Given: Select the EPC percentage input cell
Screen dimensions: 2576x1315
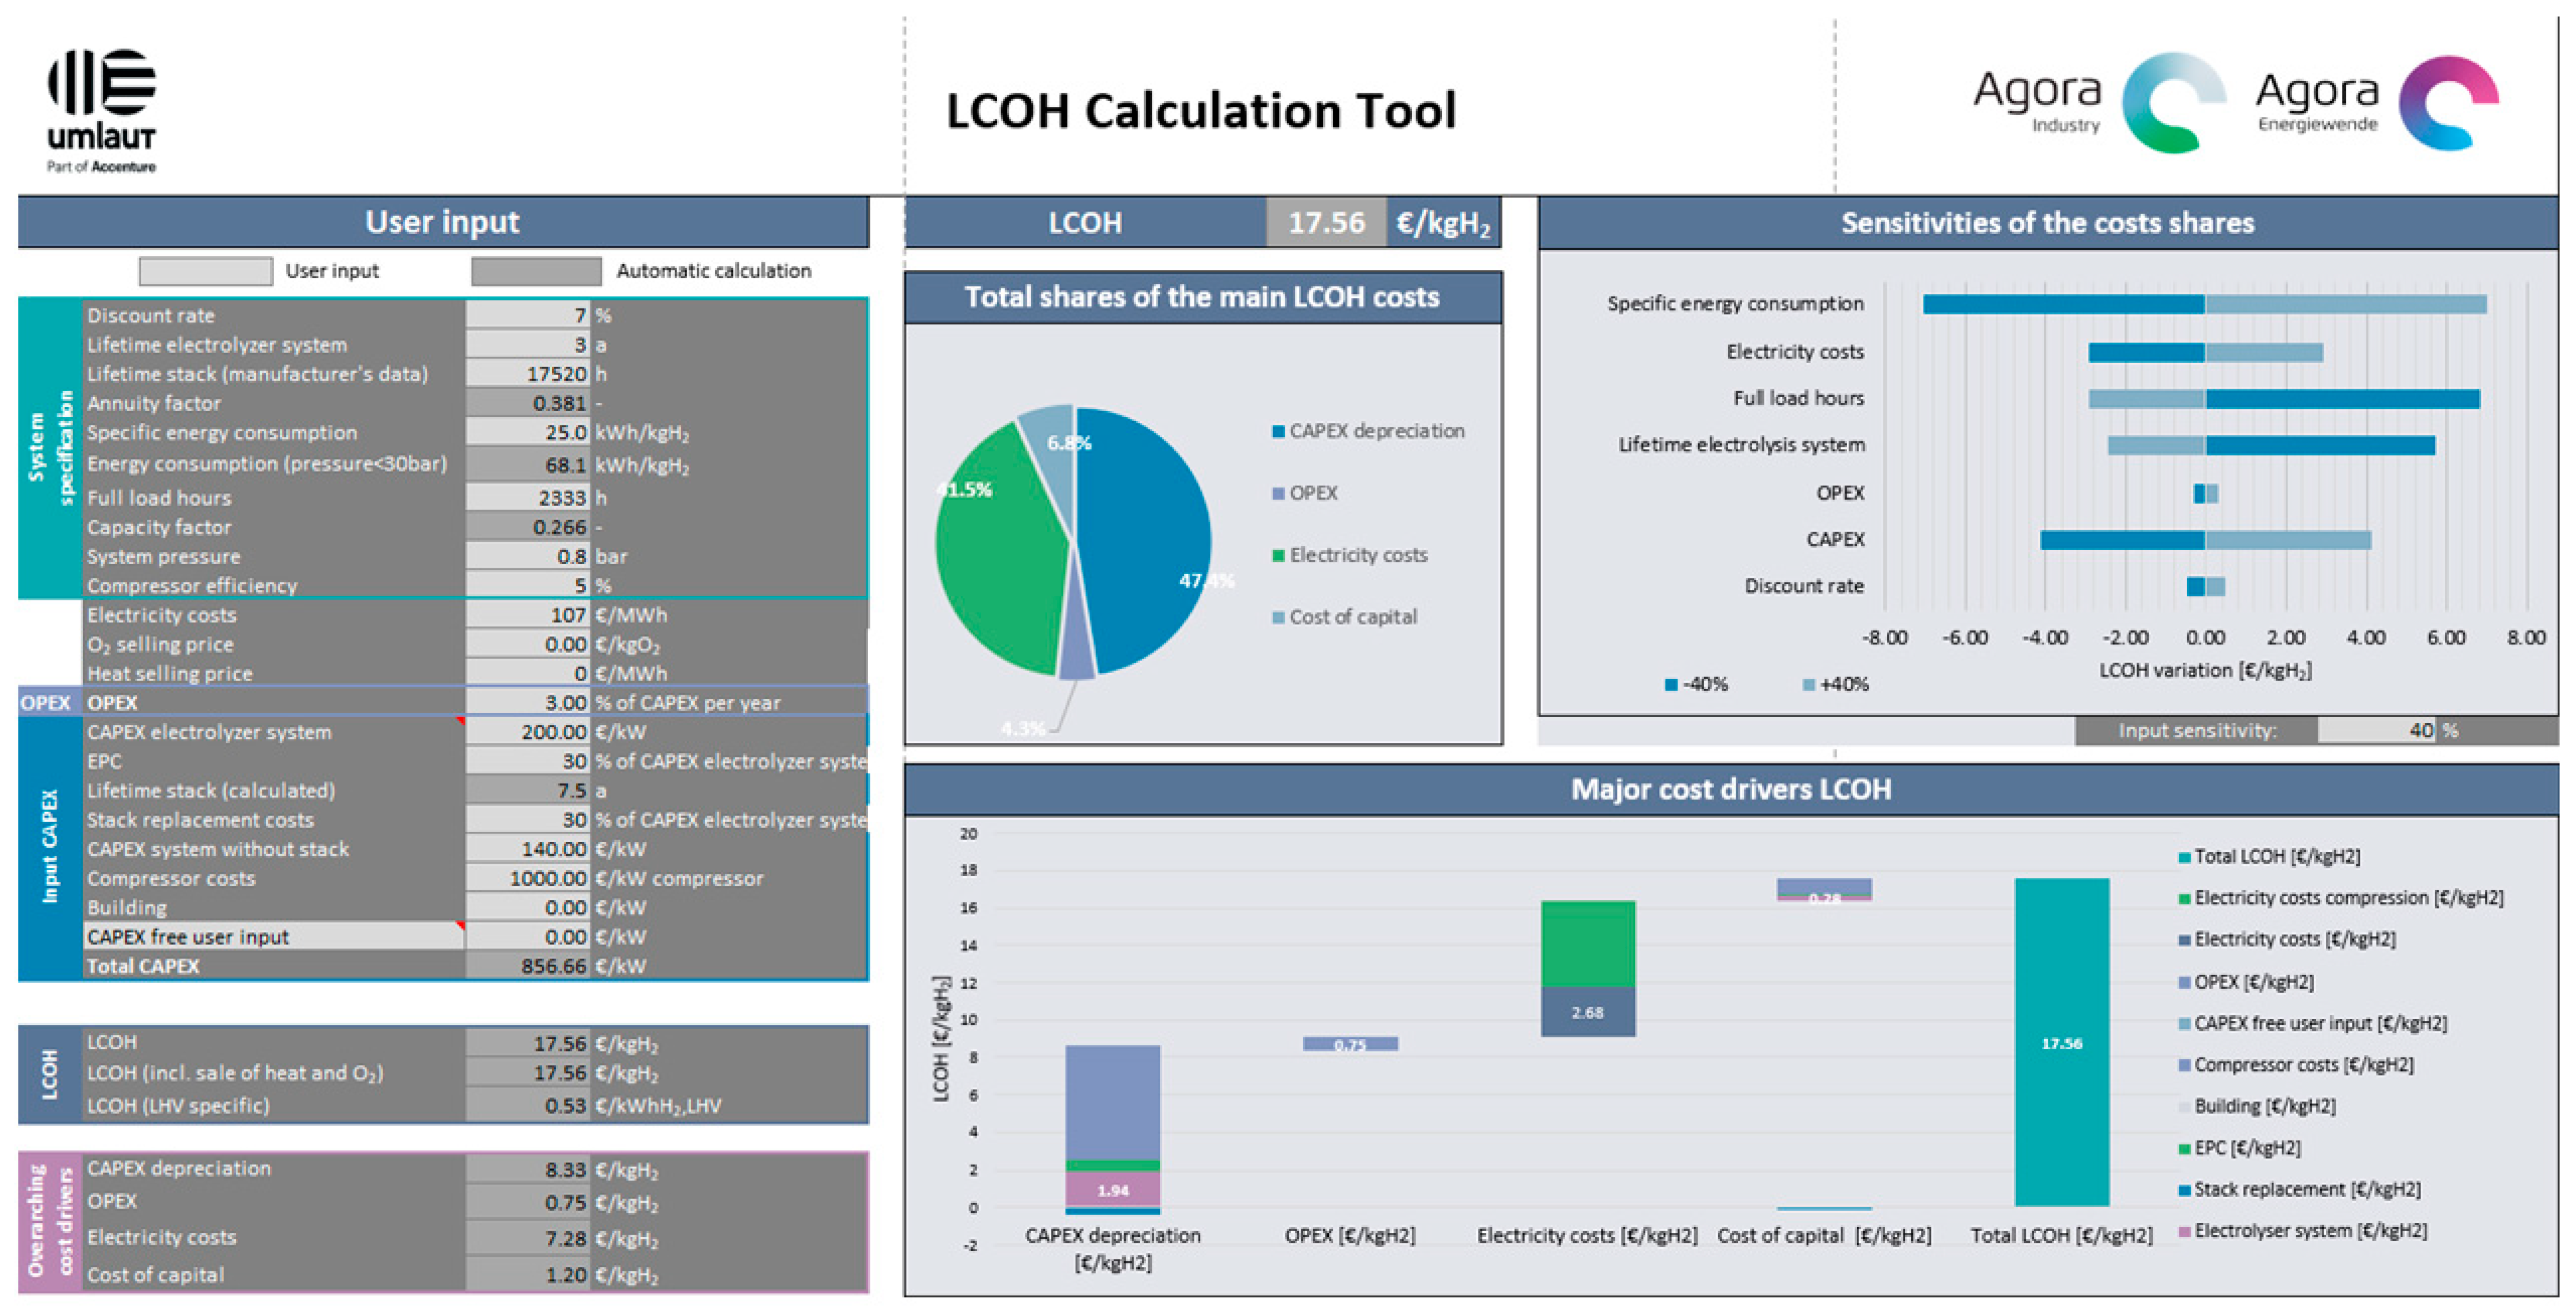Looking at the screenshot, I should [x=527, y=761].
